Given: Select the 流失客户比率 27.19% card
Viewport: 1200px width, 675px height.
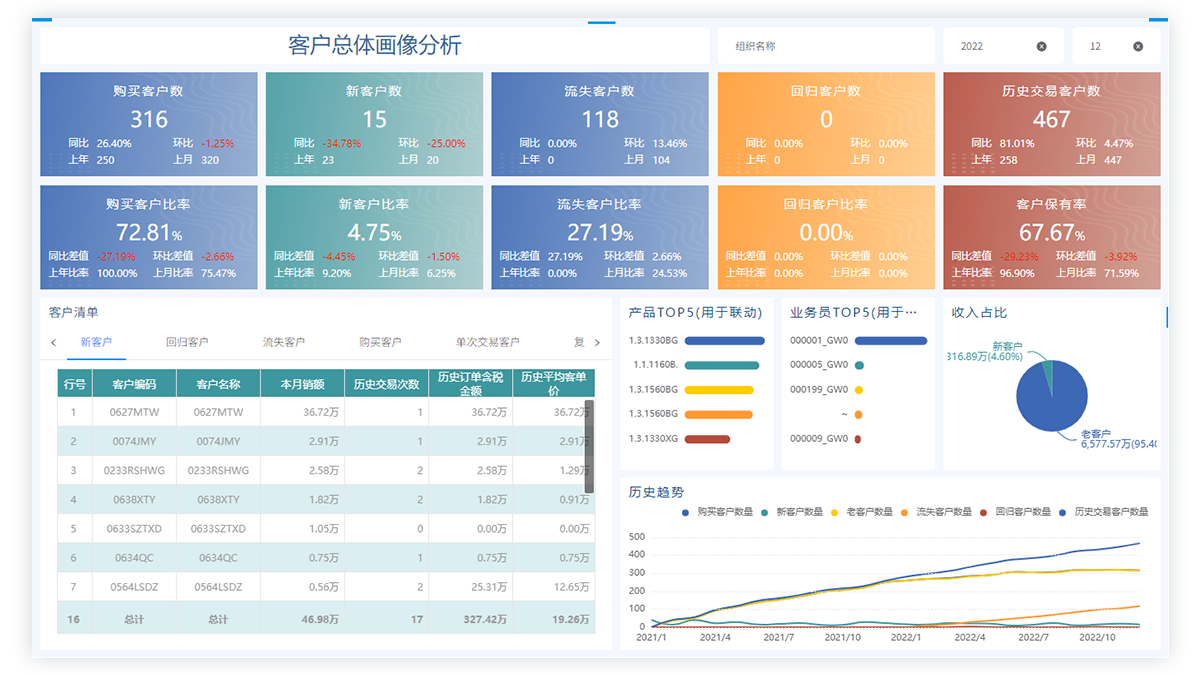Looking at the screenshot, I should pyautogui.click(x=600, y=237).
